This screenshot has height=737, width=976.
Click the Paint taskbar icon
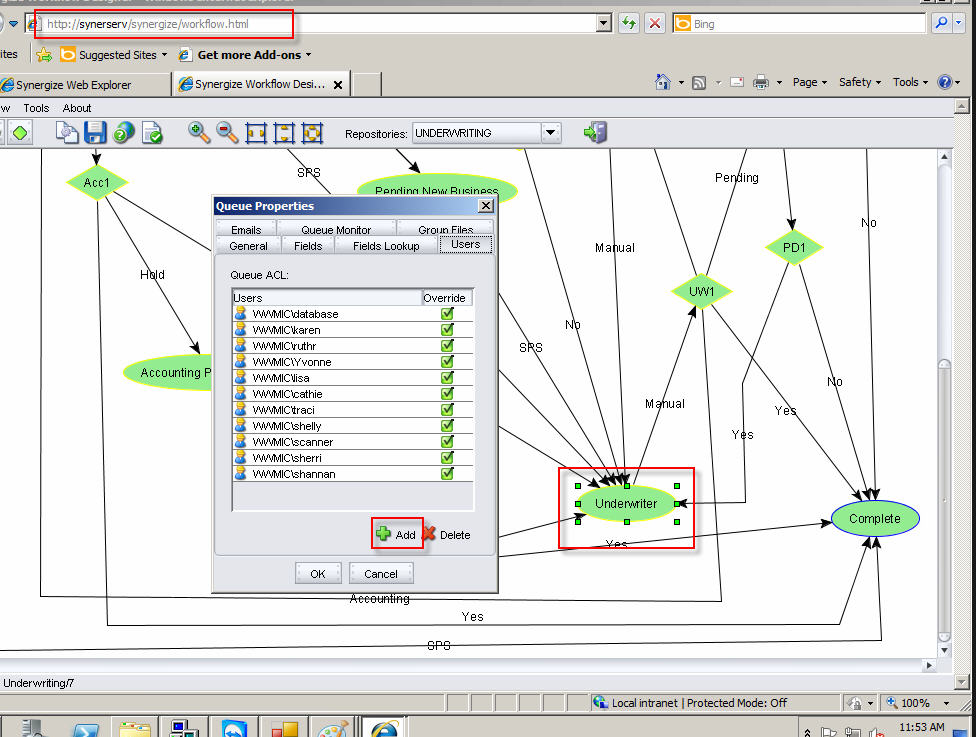tap(332, 728)
